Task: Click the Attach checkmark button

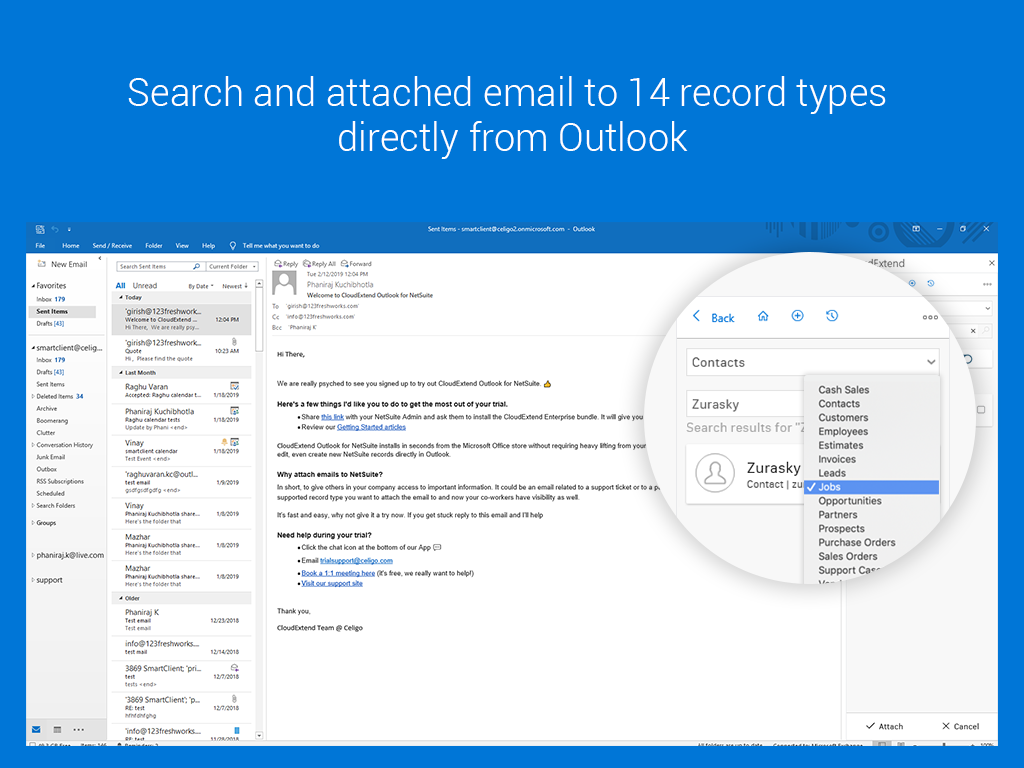Action: (x=884, y=726)
